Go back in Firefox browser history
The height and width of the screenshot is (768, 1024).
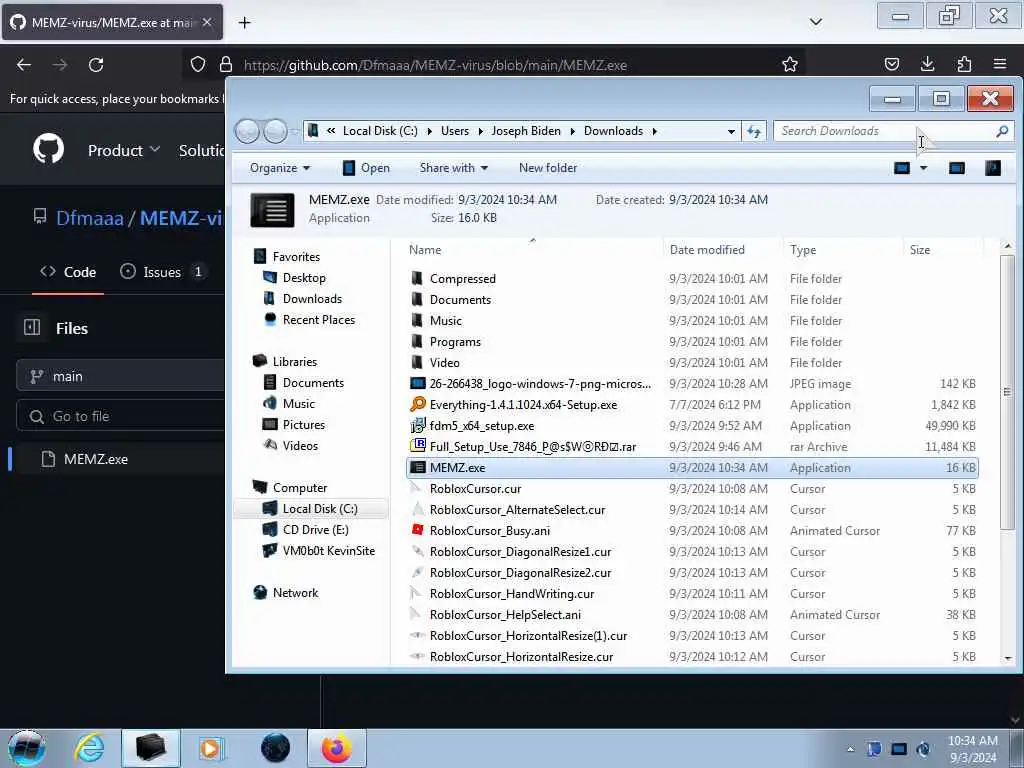pyautogui.click(x=24, y=65)
